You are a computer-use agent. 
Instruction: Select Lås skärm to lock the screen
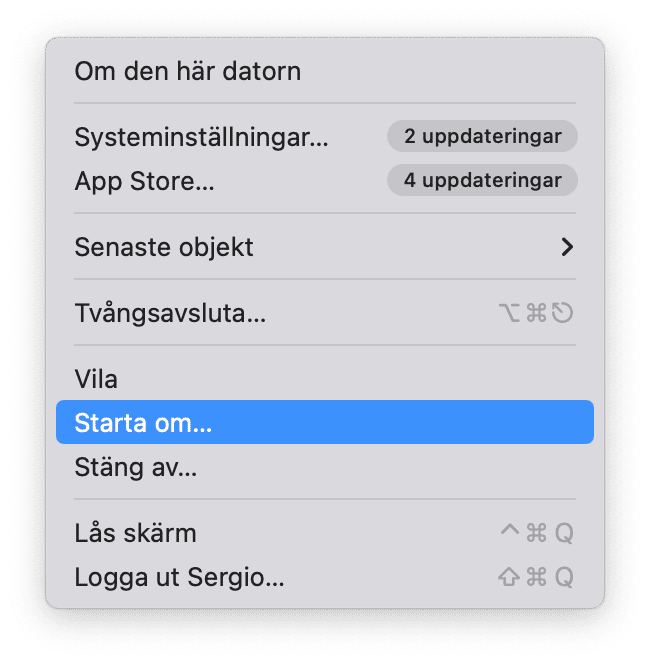[135, 533]
